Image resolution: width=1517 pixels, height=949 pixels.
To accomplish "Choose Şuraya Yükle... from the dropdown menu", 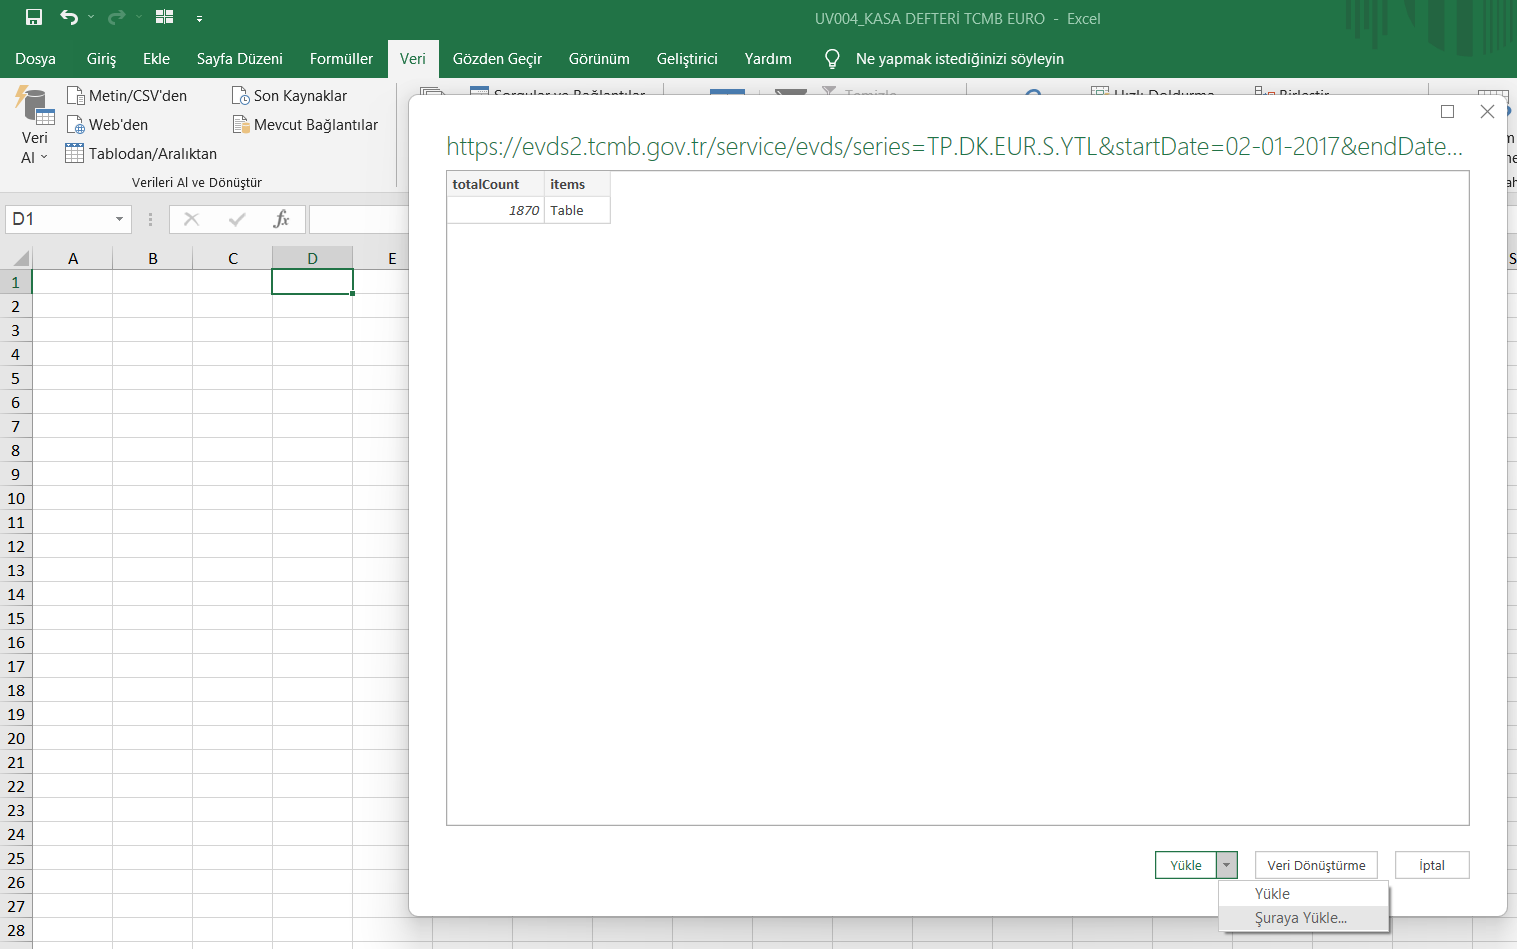I will tap(1303, 918).
